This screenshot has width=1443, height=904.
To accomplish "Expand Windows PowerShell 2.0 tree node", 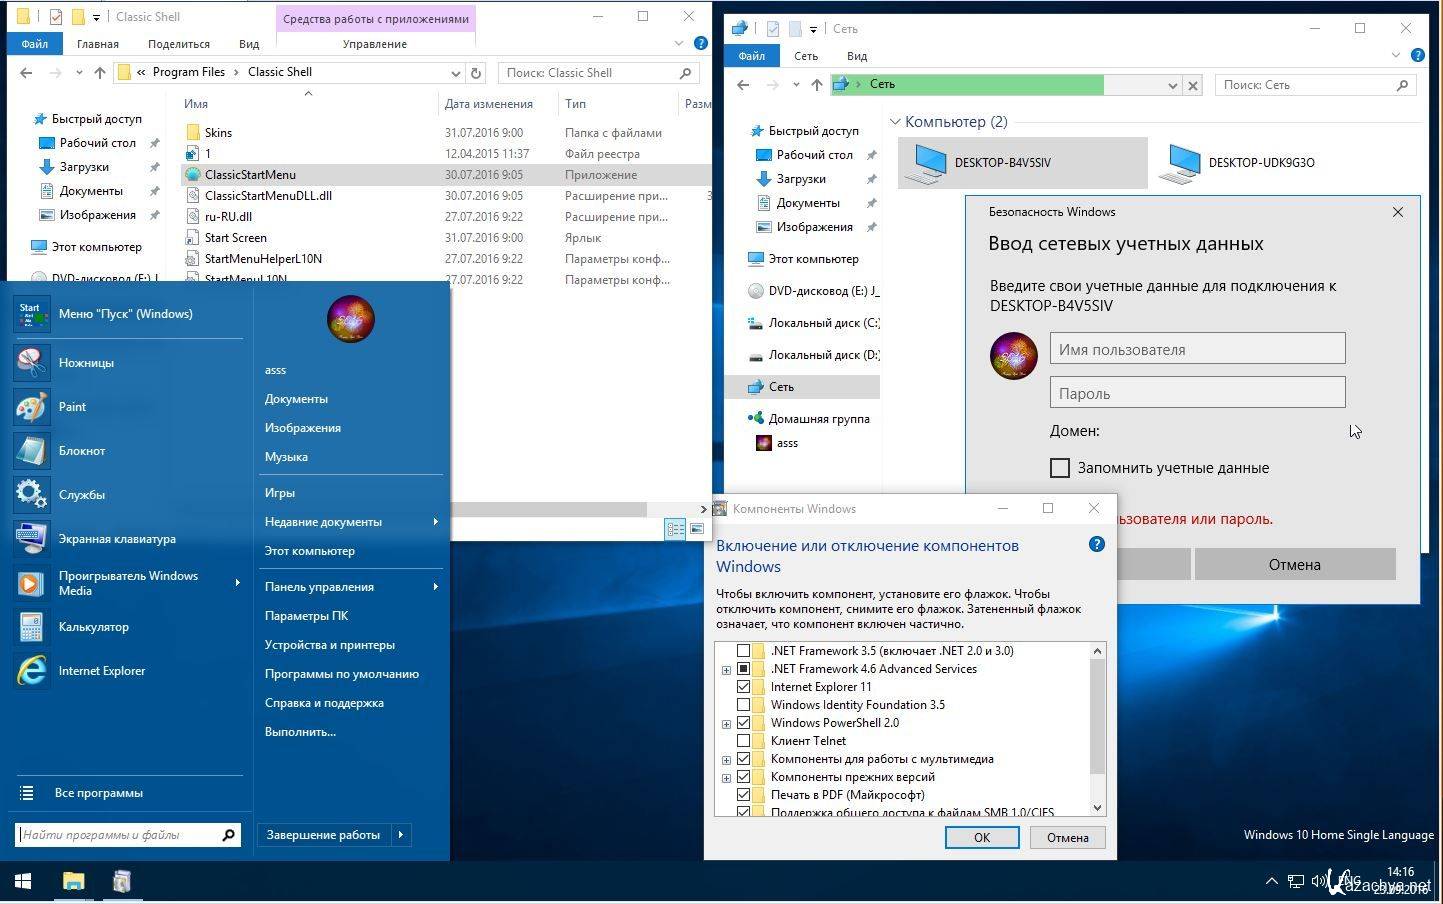I will click(727, 724).
